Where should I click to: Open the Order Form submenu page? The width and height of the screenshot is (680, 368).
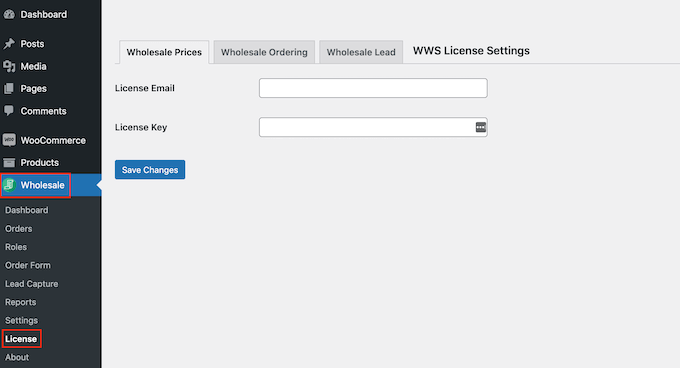[28, 265]
